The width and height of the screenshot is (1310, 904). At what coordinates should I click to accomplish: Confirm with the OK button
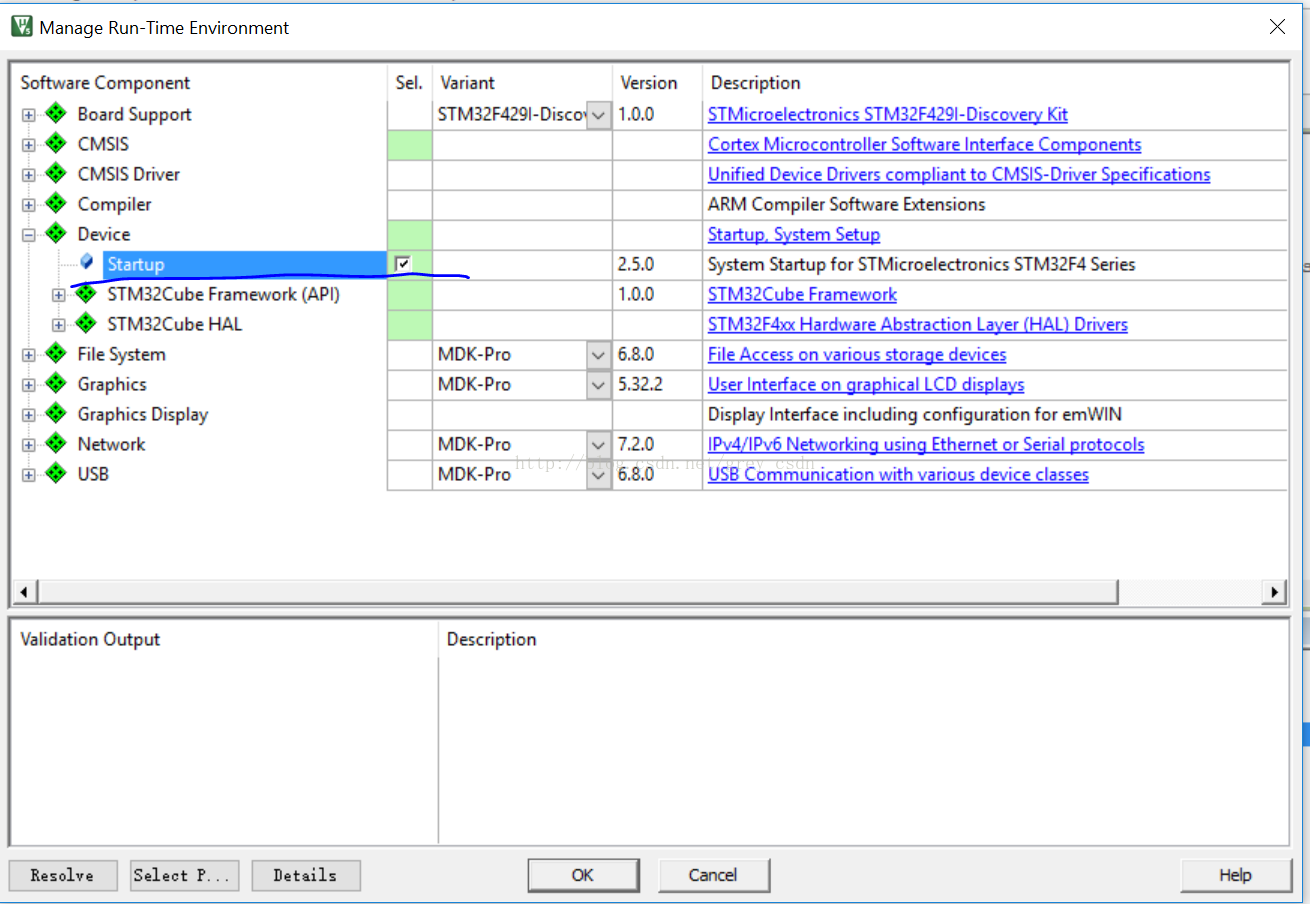click(x=583, y=875)
